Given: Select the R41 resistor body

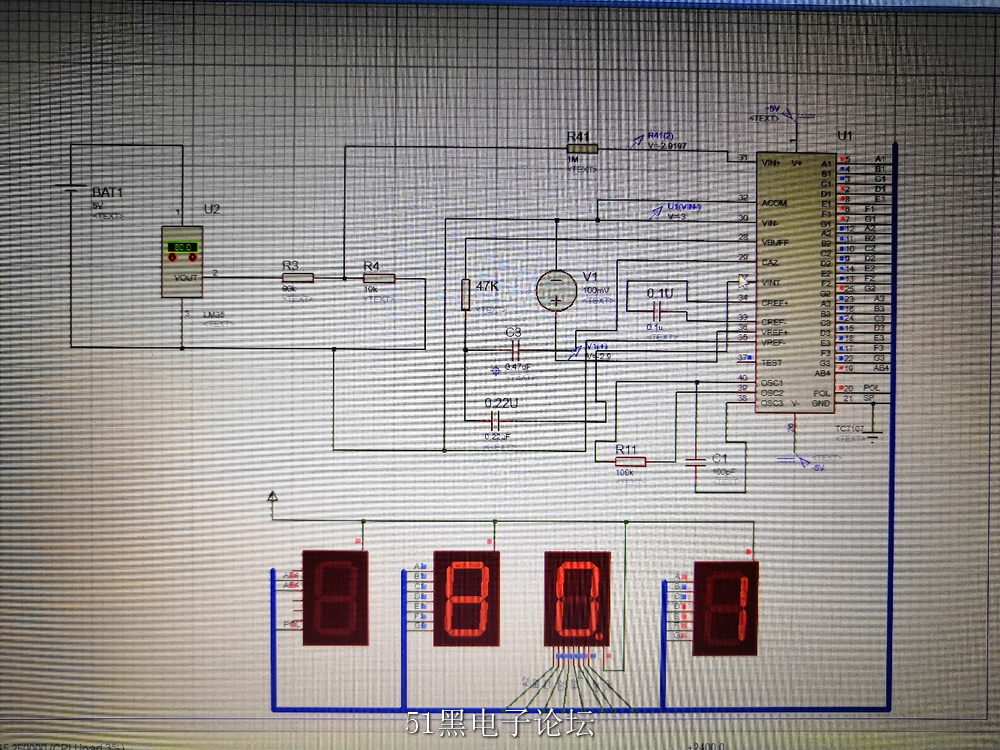Looking at the screenshot, I should pyautogui.click(x=582, y=149).
